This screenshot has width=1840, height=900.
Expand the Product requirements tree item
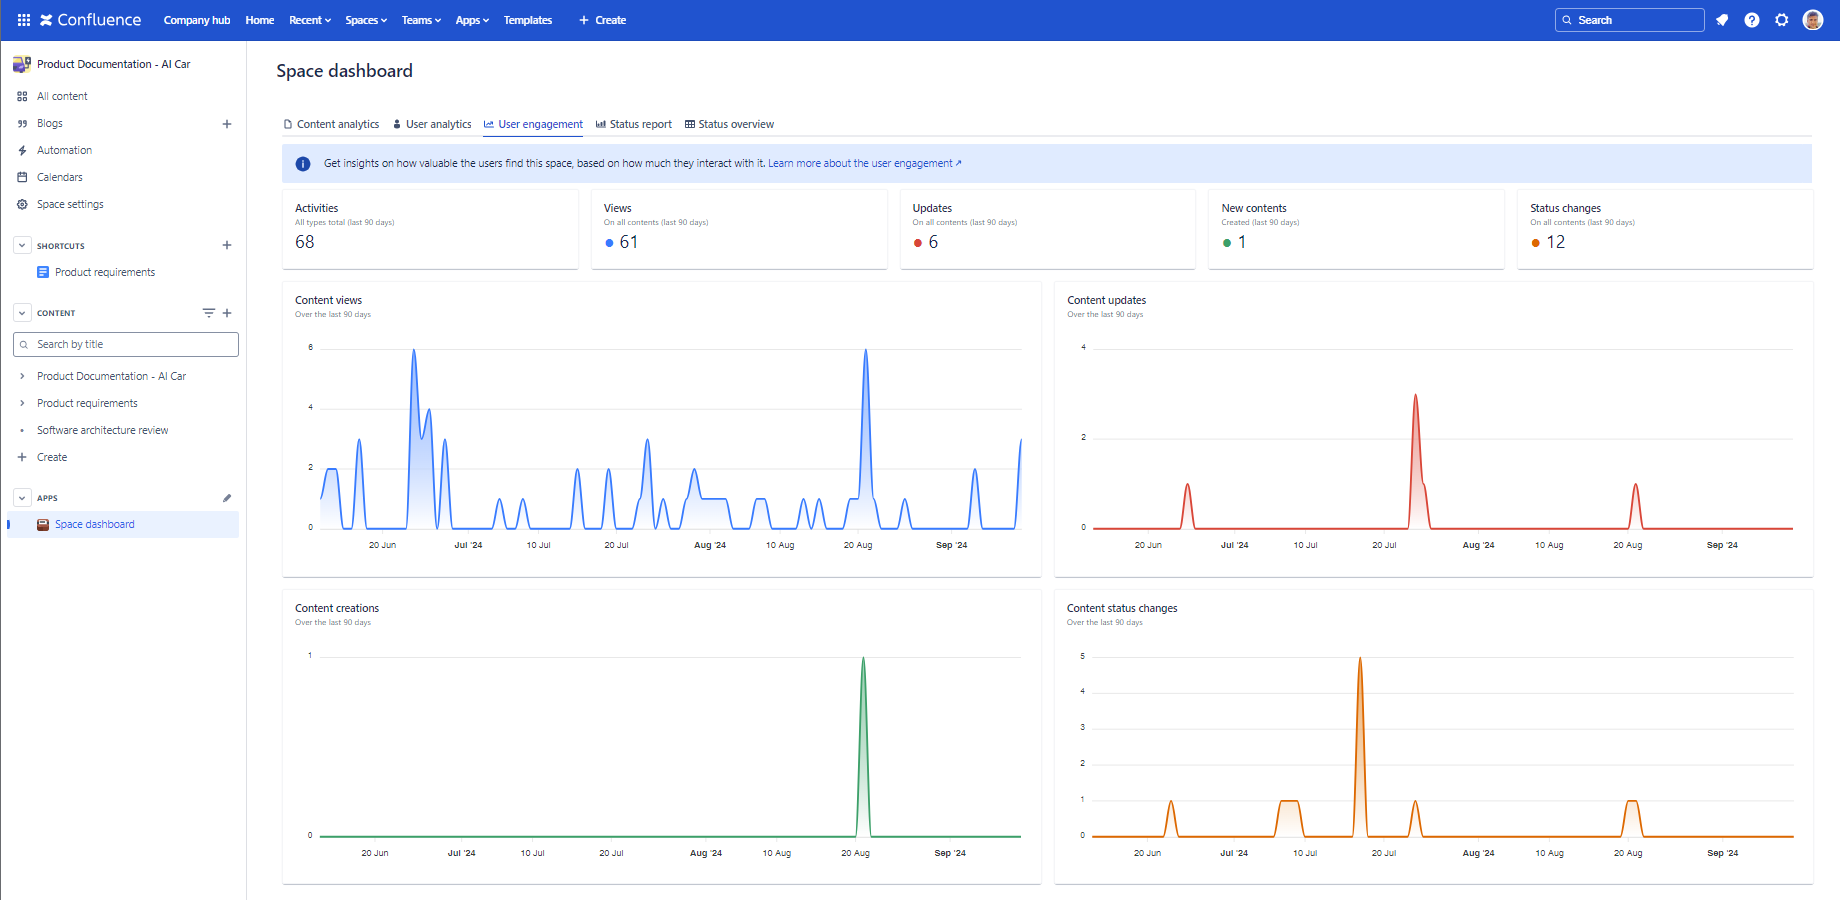pyautogui.click(x=22, y=403)
